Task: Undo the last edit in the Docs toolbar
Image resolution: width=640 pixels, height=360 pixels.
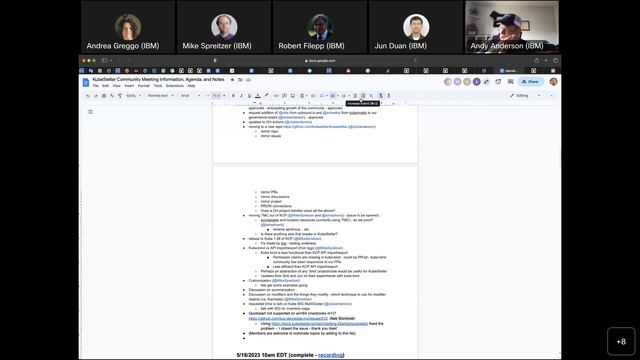Action: 88,96
